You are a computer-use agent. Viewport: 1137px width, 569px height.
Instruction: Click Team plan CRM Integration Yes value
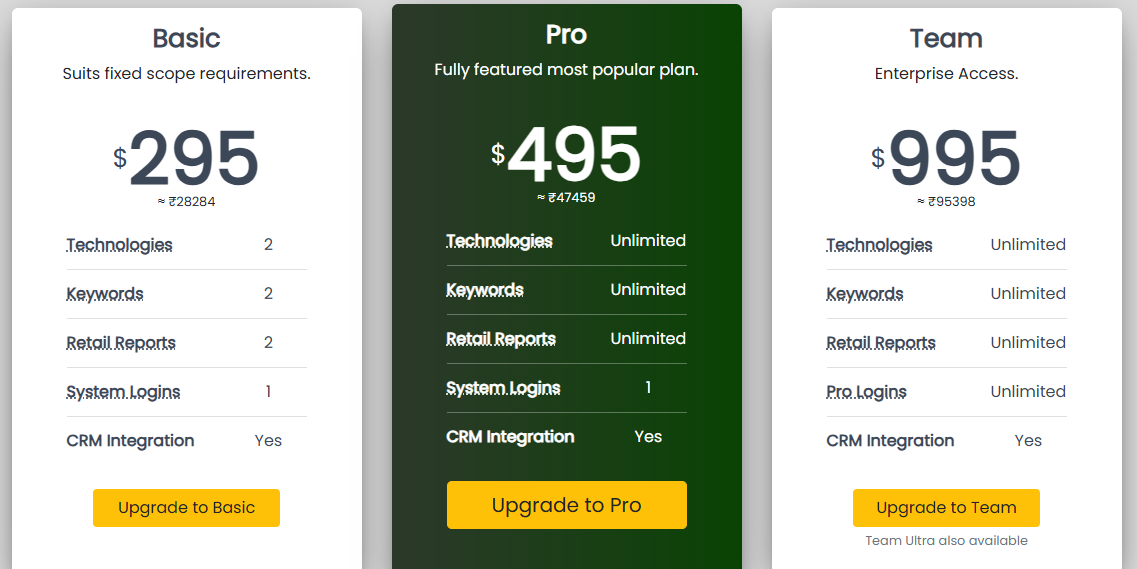(1028, 441)
